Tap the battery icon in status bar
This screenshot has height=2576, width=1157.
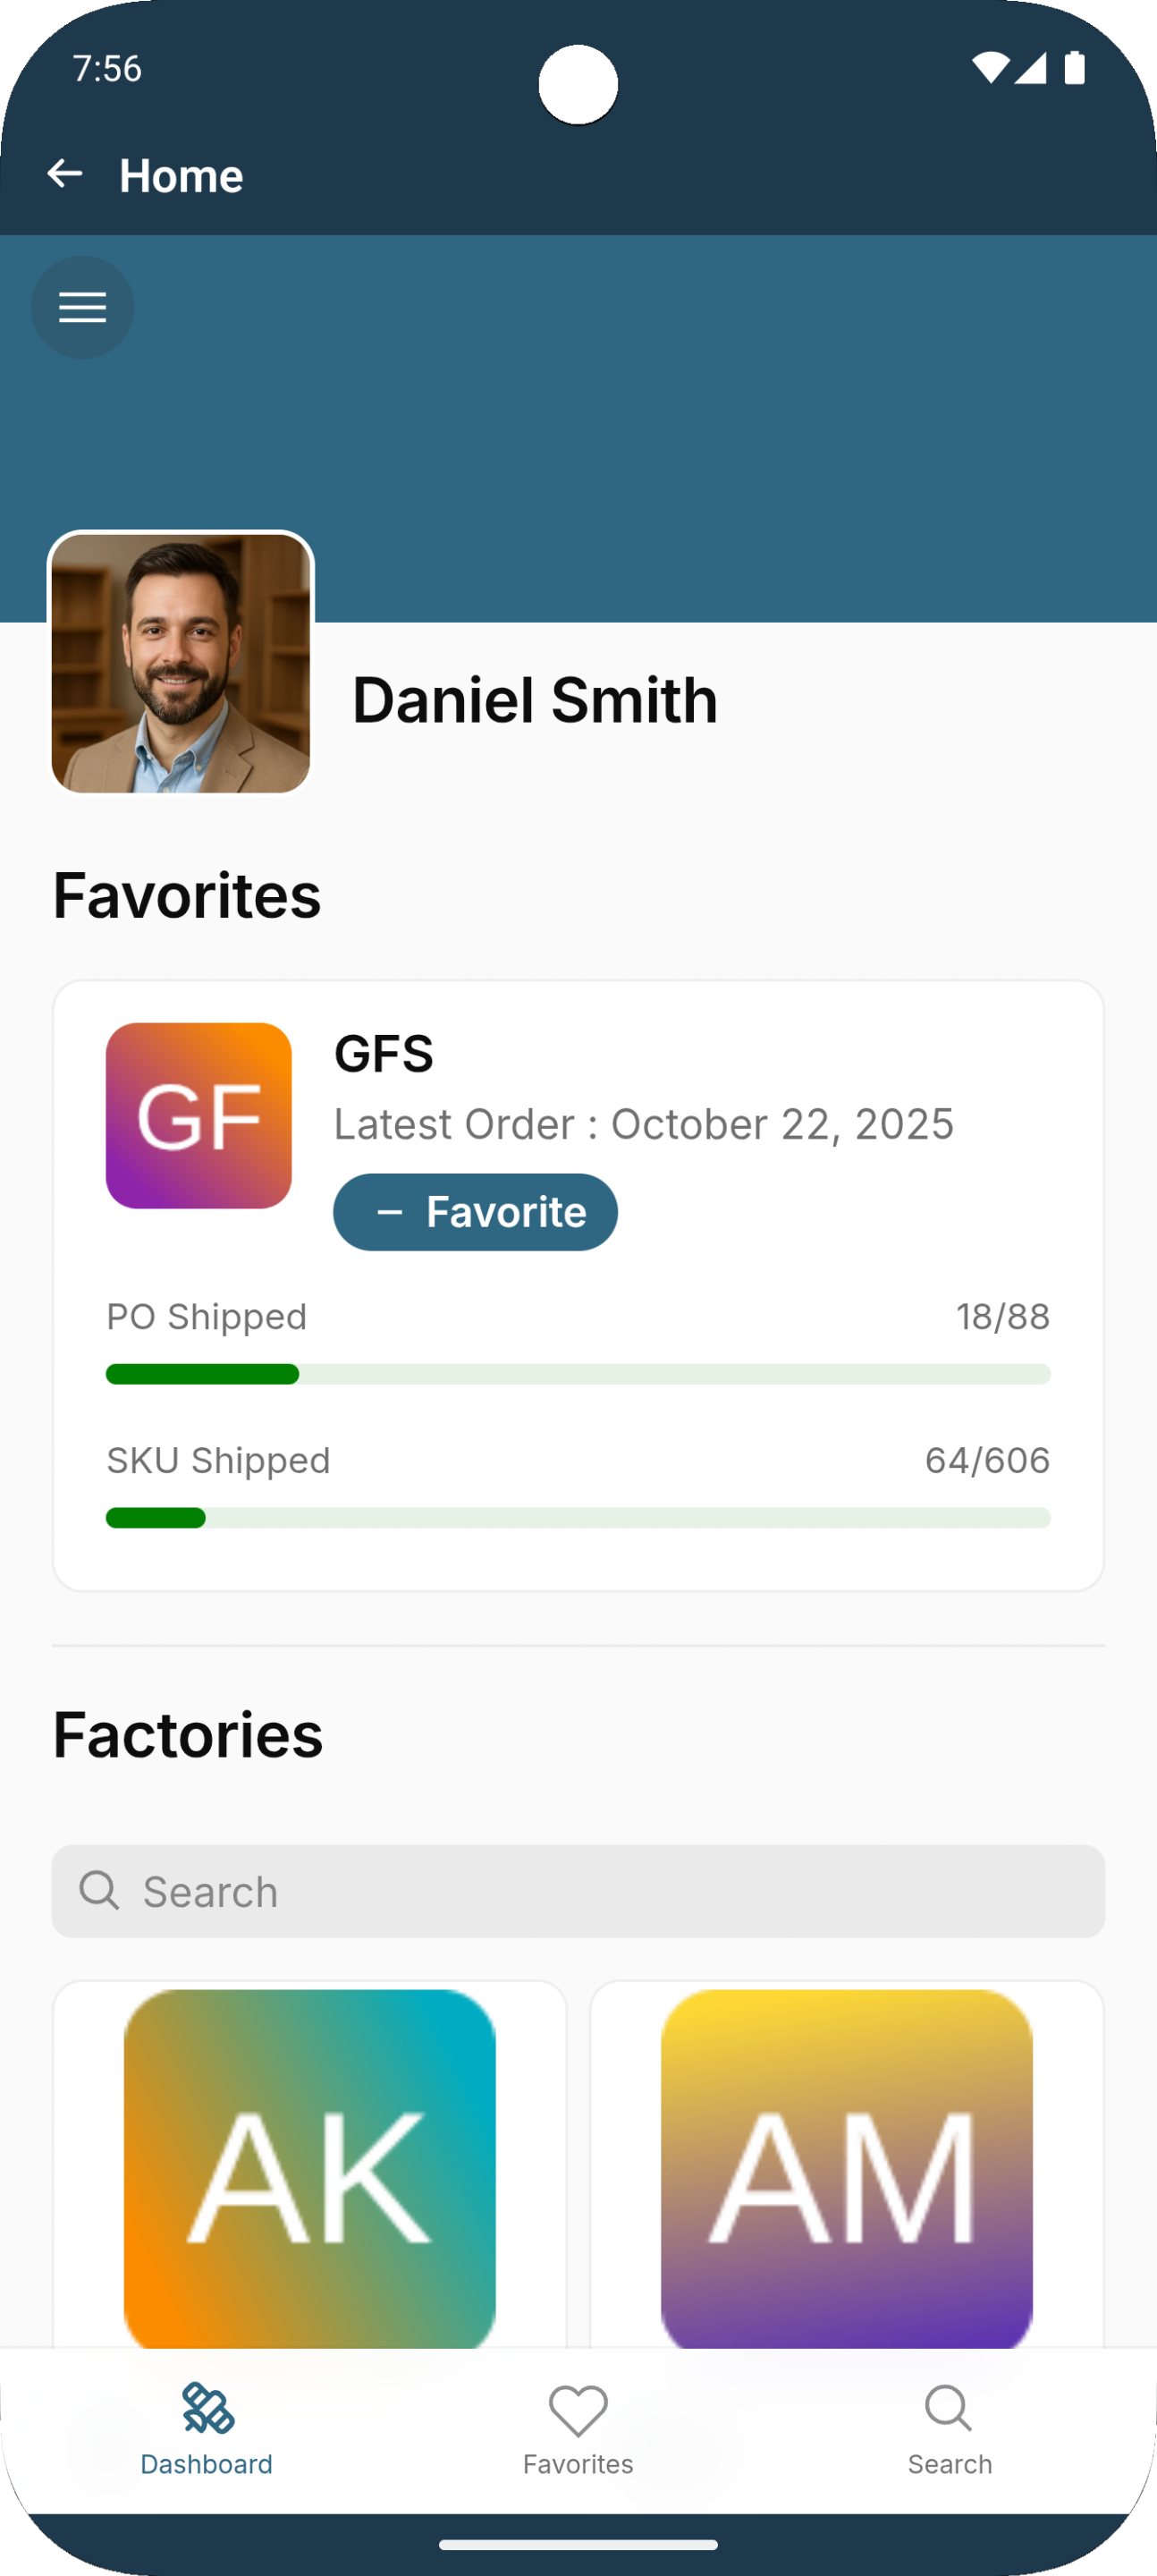pyautogui.click(x=1075, y=68)
